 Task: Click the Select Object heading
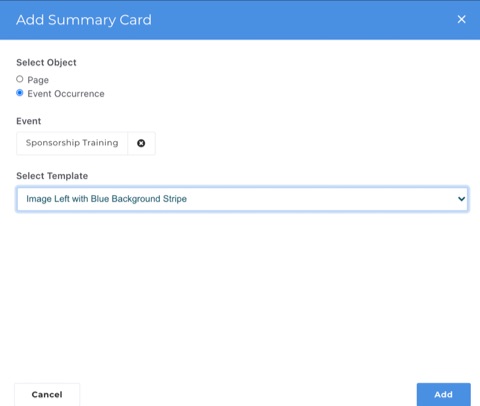46,62
